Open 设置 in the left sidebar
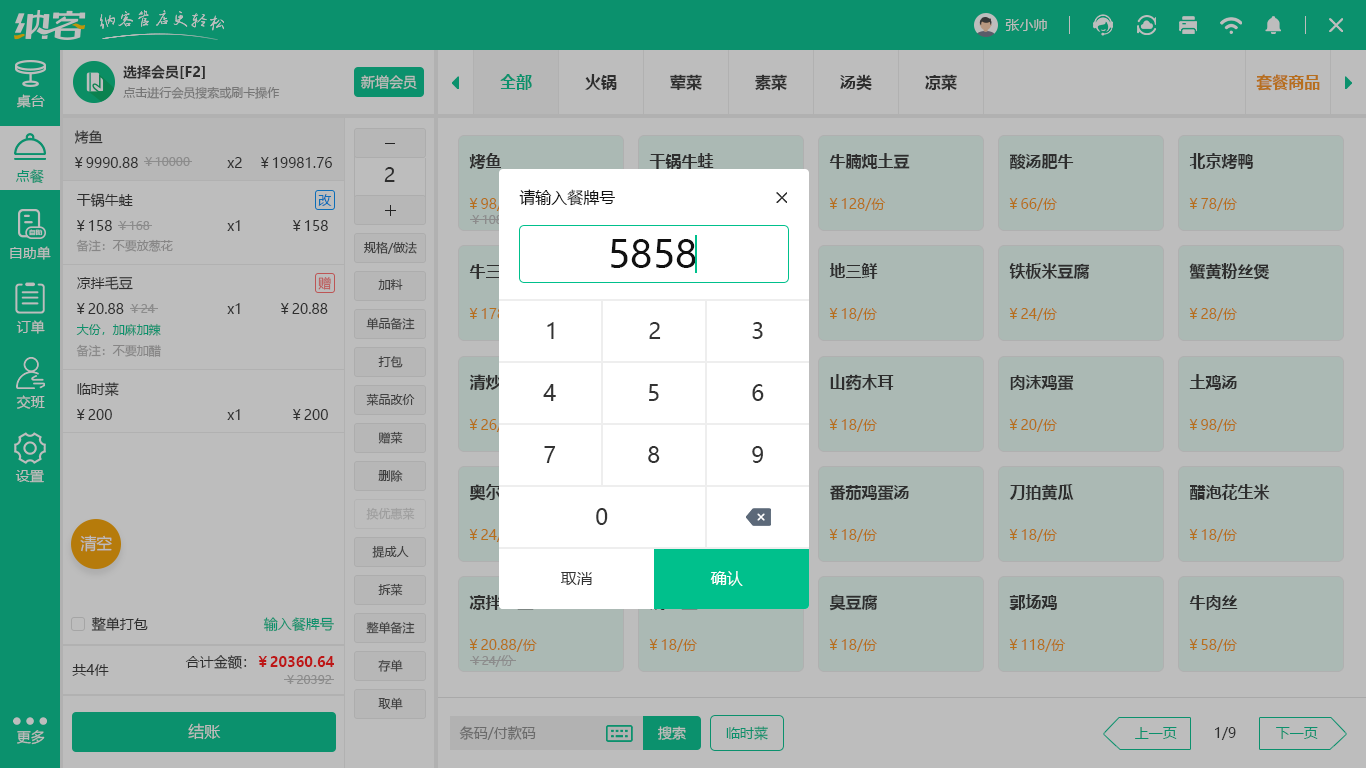The image size is (1366, 768). click(x=30, y=459)
